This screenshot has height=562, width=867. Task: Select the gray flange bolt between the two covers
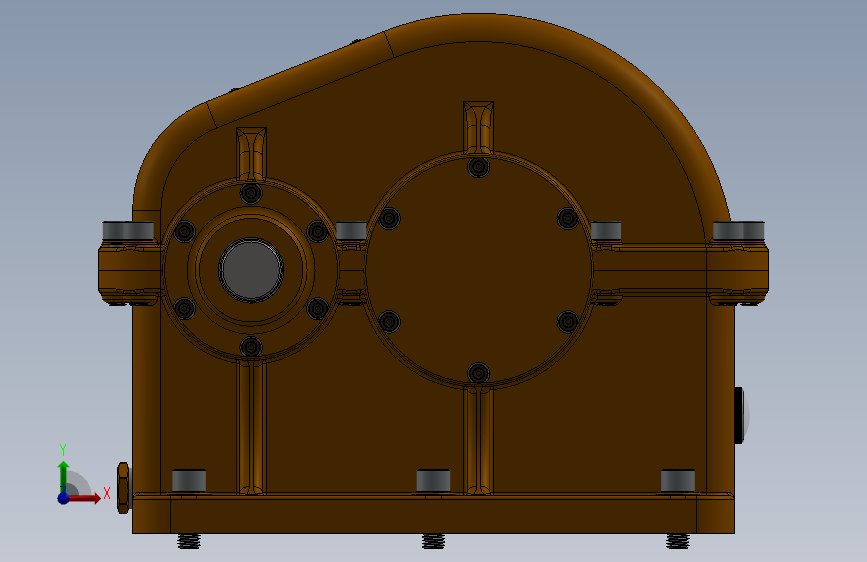[x=351, y=231]
